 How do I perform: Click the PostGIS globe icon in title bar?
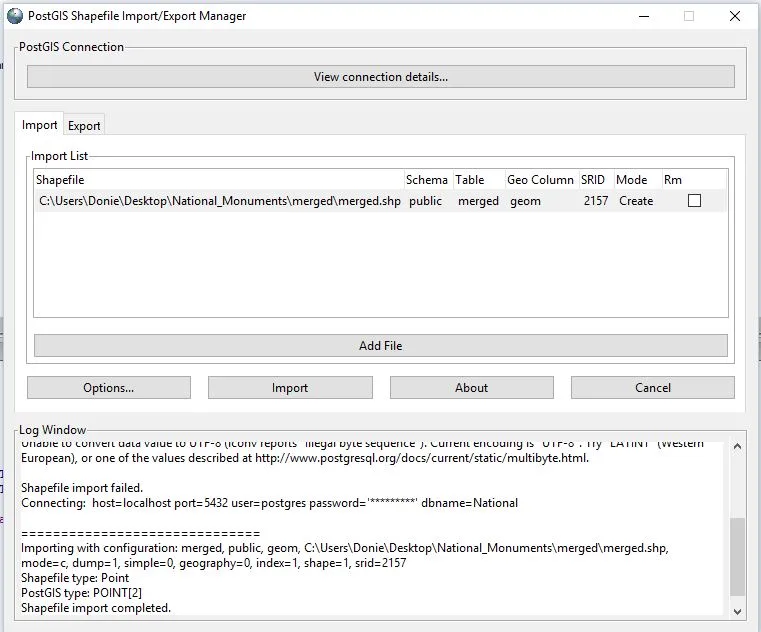15,16
